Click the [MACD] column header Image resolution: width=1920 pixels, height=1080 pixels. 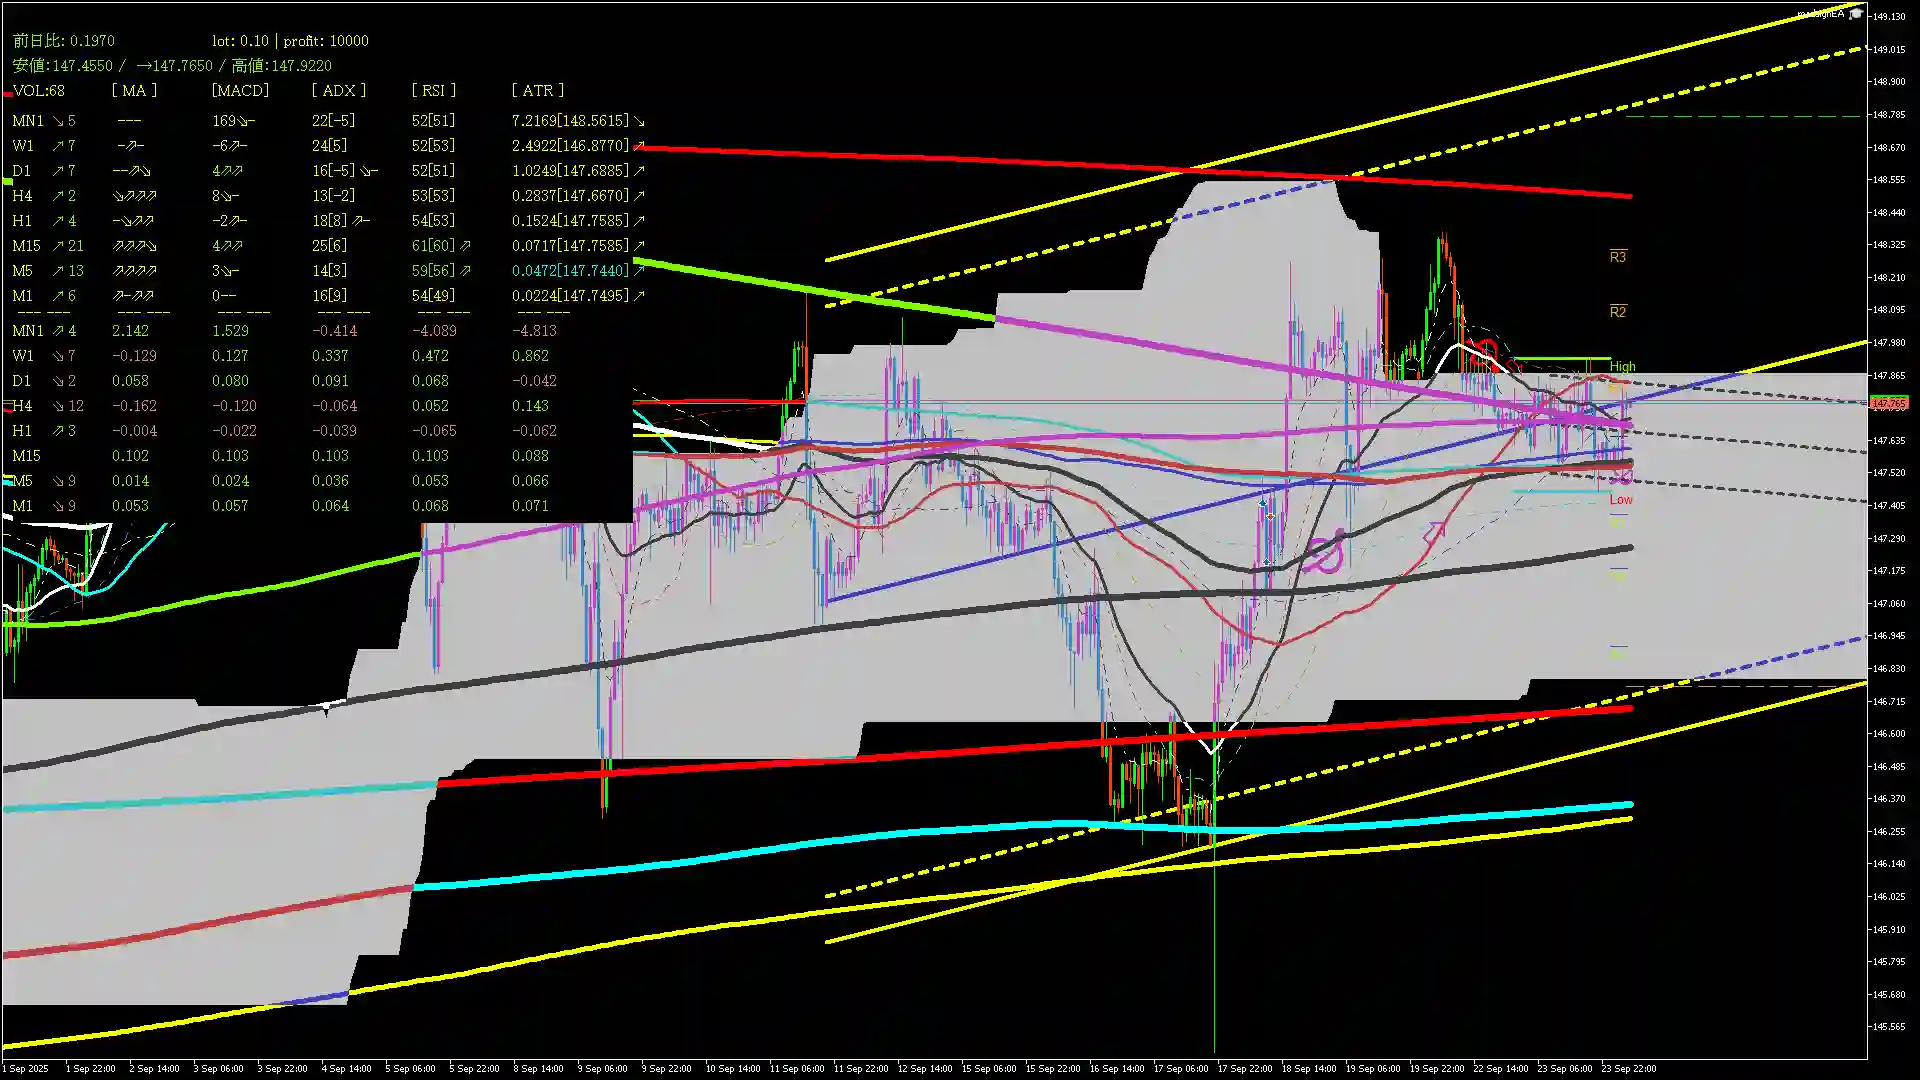point(240,90)
